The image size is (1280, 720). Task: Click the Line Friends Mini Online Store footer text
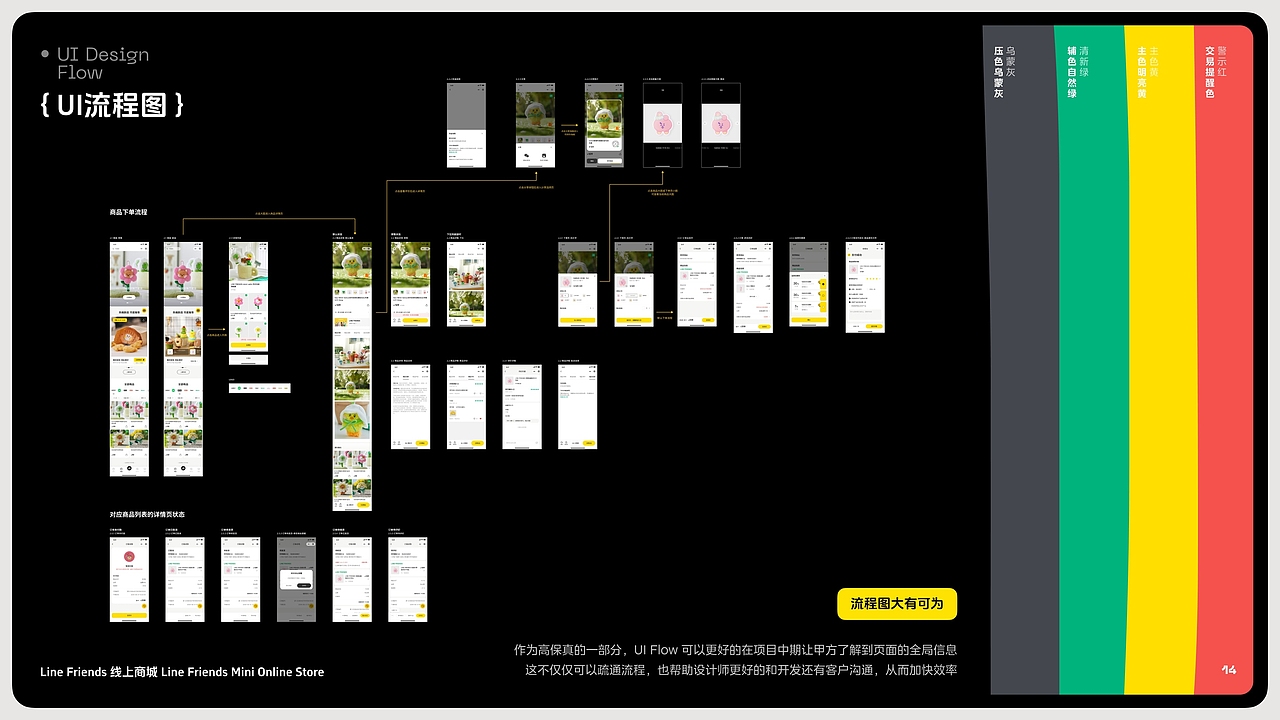coord(182,672)
